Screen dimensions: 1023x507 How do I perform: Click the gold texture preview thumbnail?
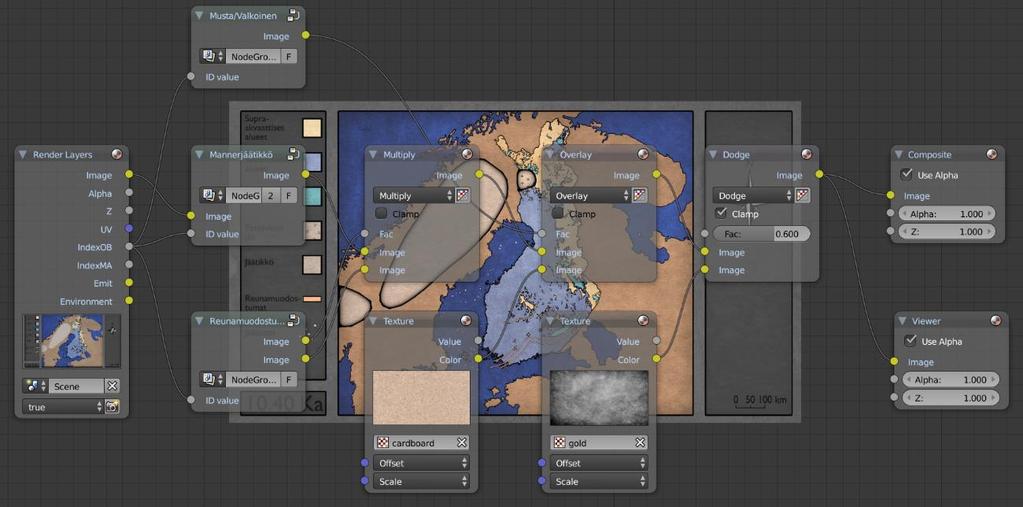(599, 398)
